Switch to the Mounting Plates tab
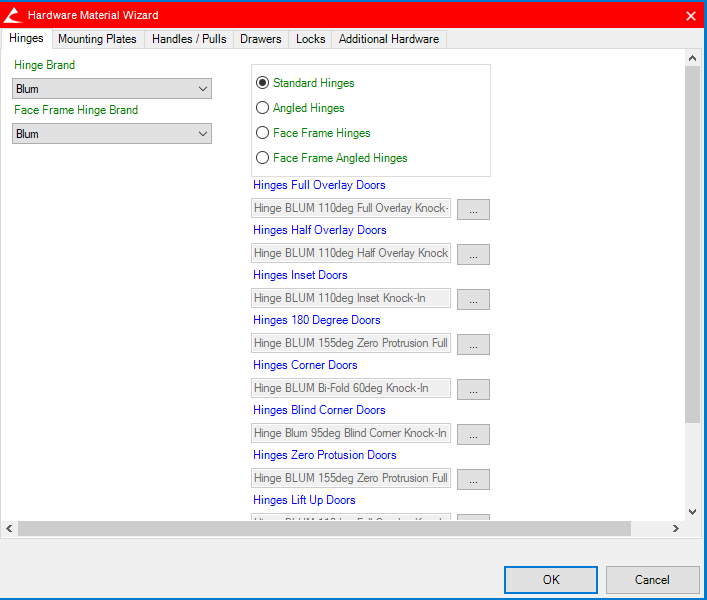The height and width of the screenshot is (600, 707). click(97, 39)
